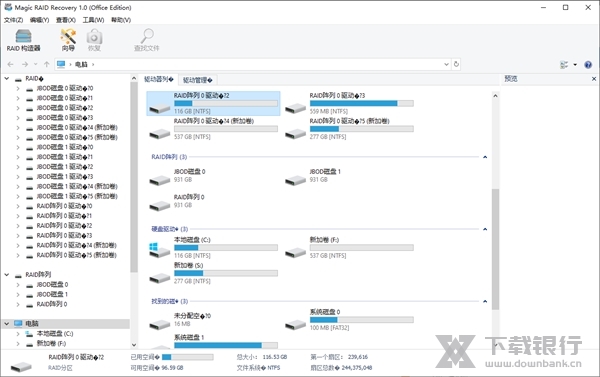This screenshot has width=600, height=377.
Task: Close the 预览 preview panel
Action: tap(594, 79)
